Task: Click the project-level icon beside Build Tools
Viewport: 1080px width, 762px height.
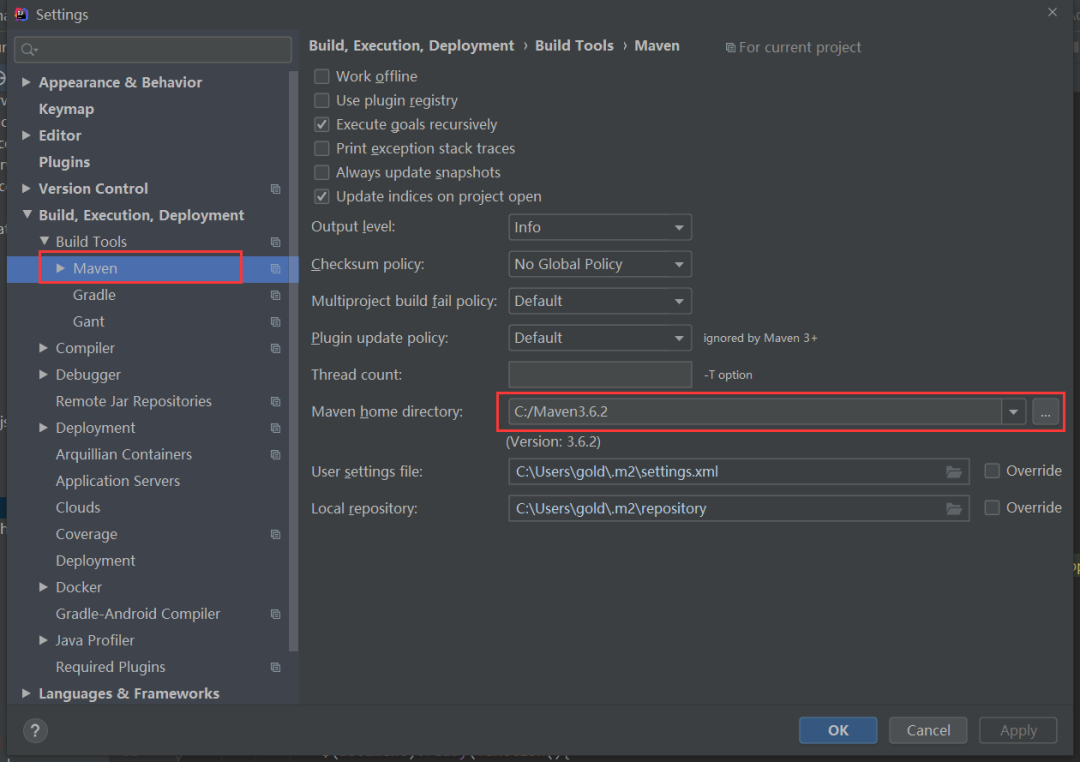Action: click(276, 242)
